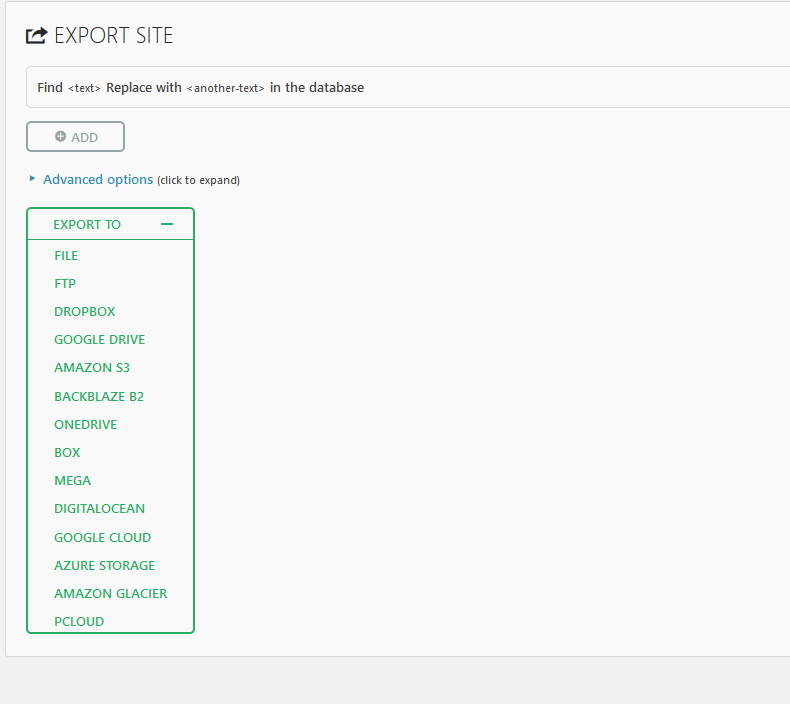Screen dimensions: 790x704
Task: Expand Advanced options triangle arrow
Action: [33, 179]
